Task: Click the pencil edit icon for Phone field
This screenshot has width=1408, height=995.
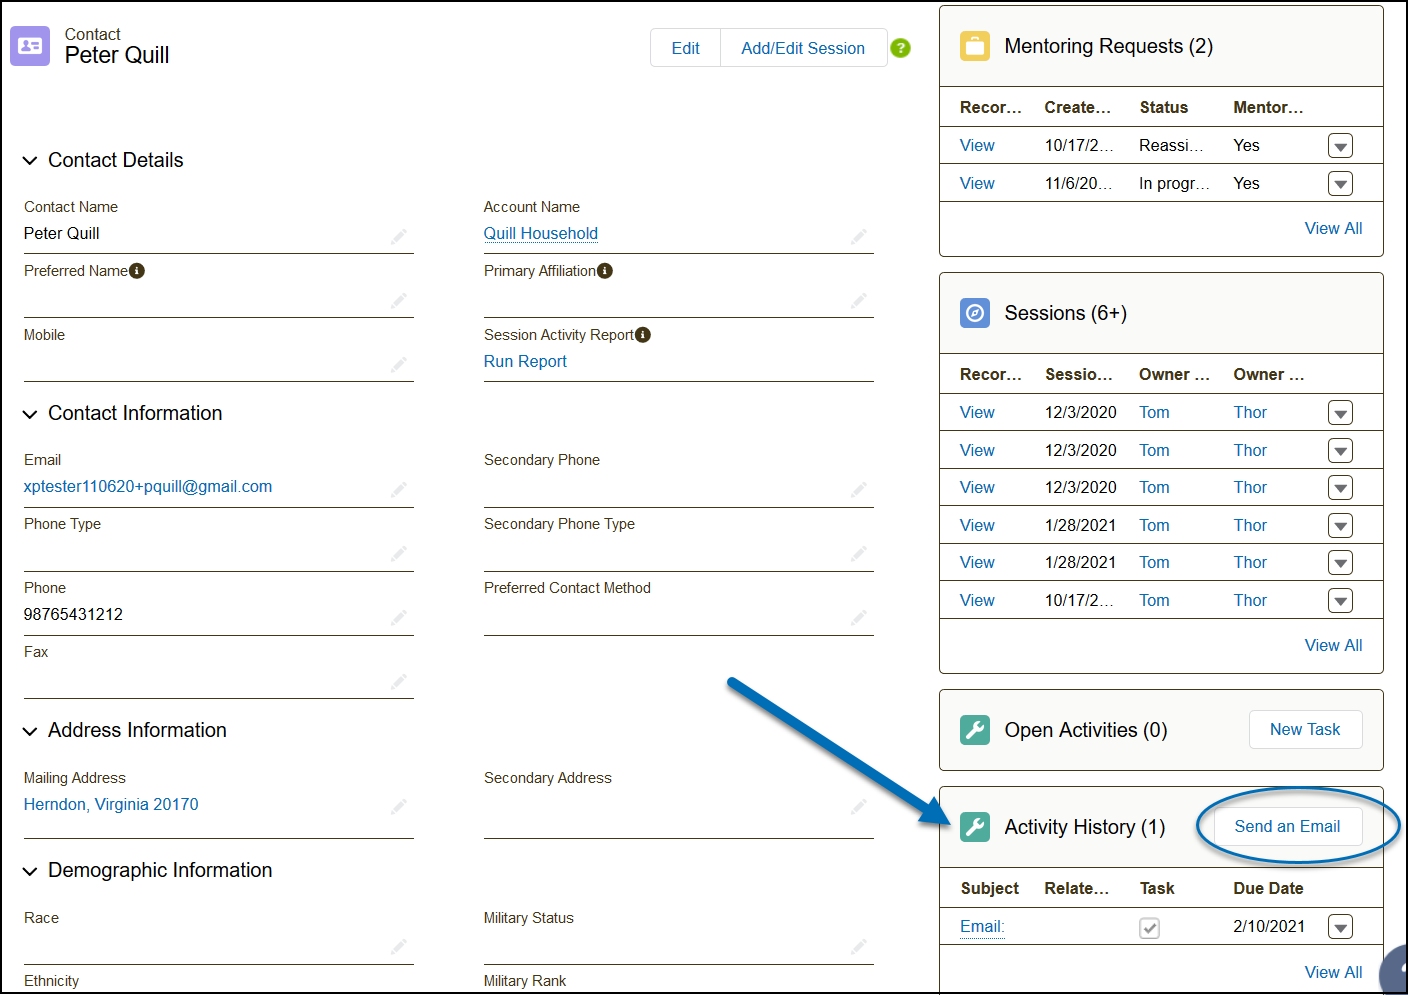Action: click(x=398, y=616)
